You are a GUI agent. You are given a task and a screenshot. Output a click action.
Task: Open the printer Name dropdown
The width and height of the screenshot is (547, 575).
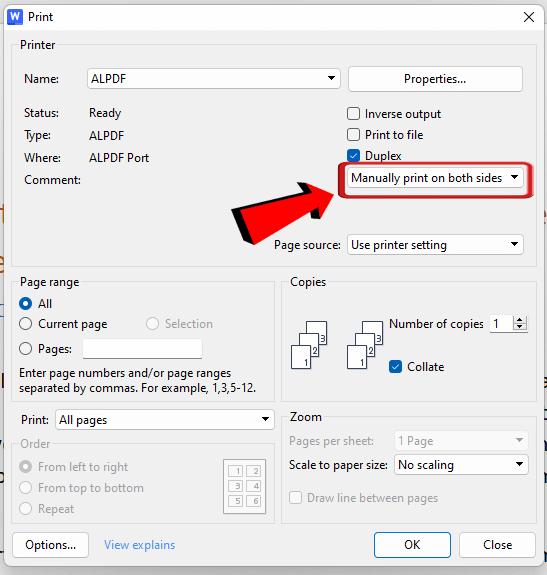point(214,78)
